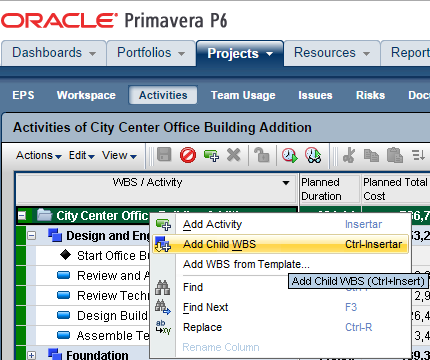Go to the Issues page
This screenshot has width=430, height=360.
[315, 95]
